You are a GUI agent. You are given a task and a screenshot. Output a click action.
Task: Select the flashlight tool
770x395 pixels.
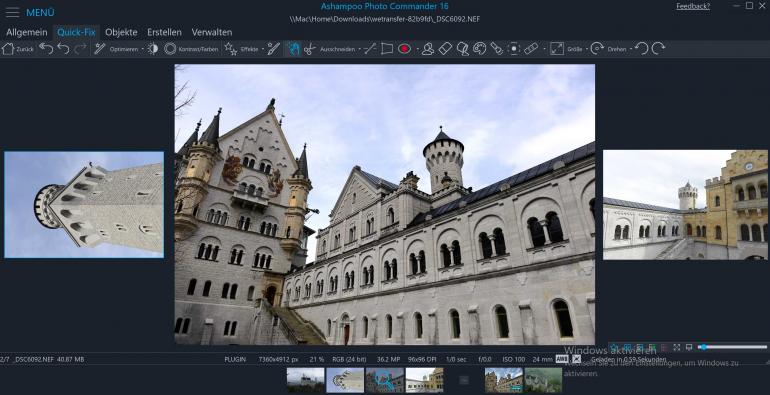pos(496,49)
